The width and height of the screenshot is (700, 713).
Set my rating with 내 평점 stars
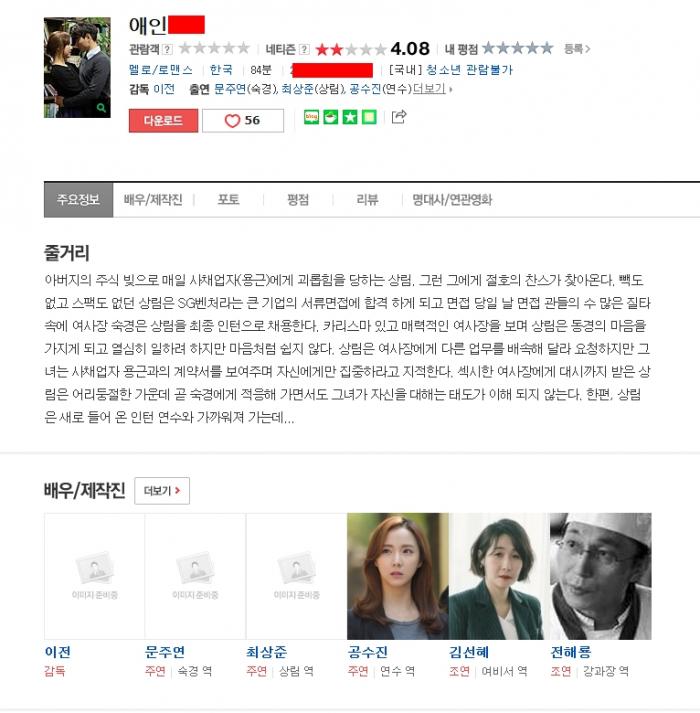518,48
